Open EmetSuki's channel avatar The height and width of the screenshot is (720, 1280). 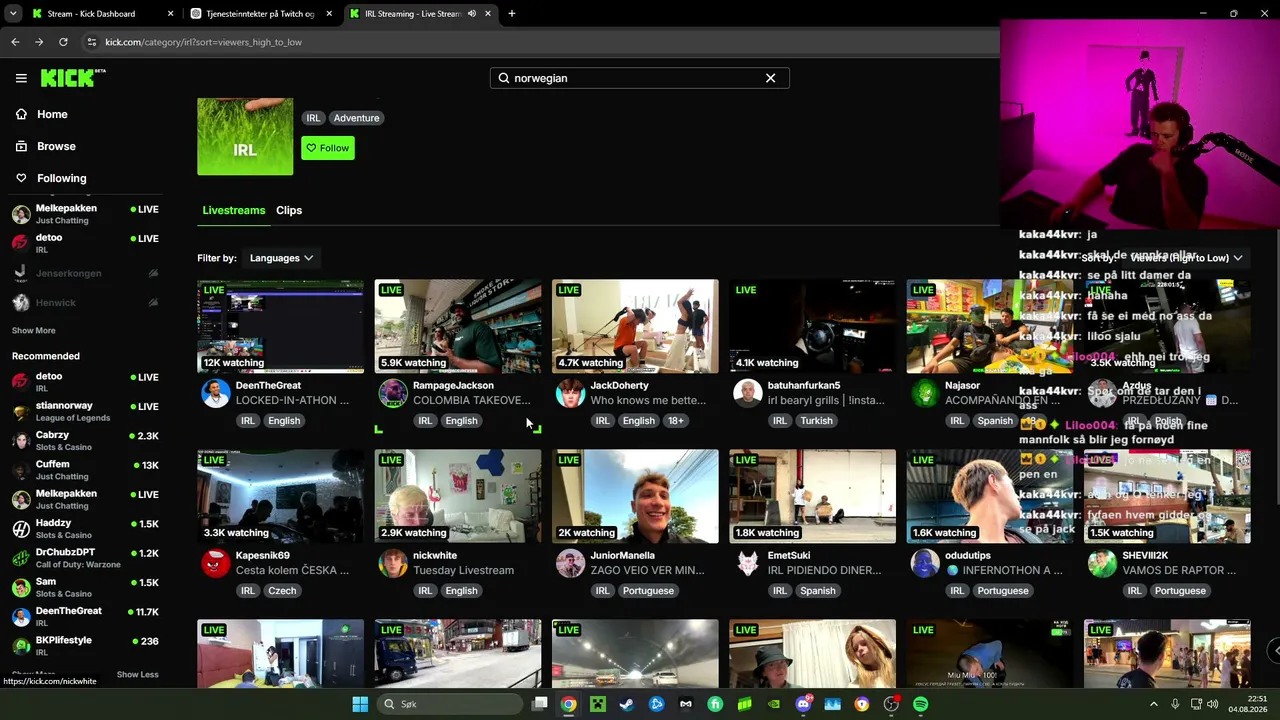(x=748, y=563)
